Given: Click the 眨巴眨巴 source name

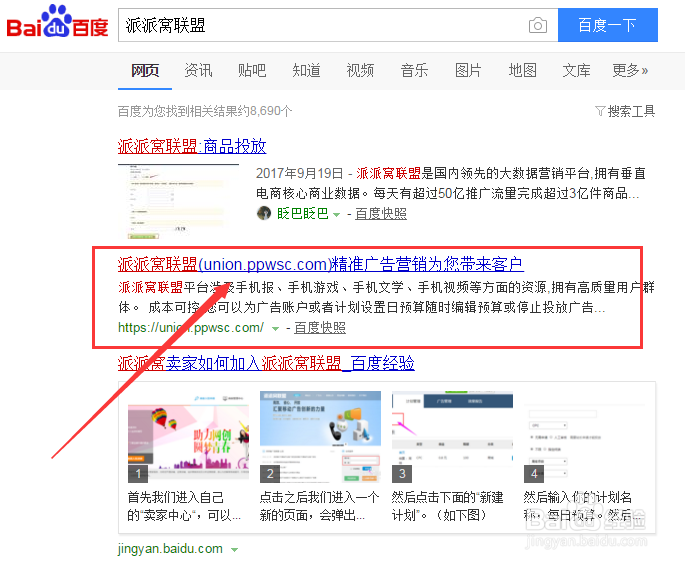Looking at the screenshot, I should [302, 213].
